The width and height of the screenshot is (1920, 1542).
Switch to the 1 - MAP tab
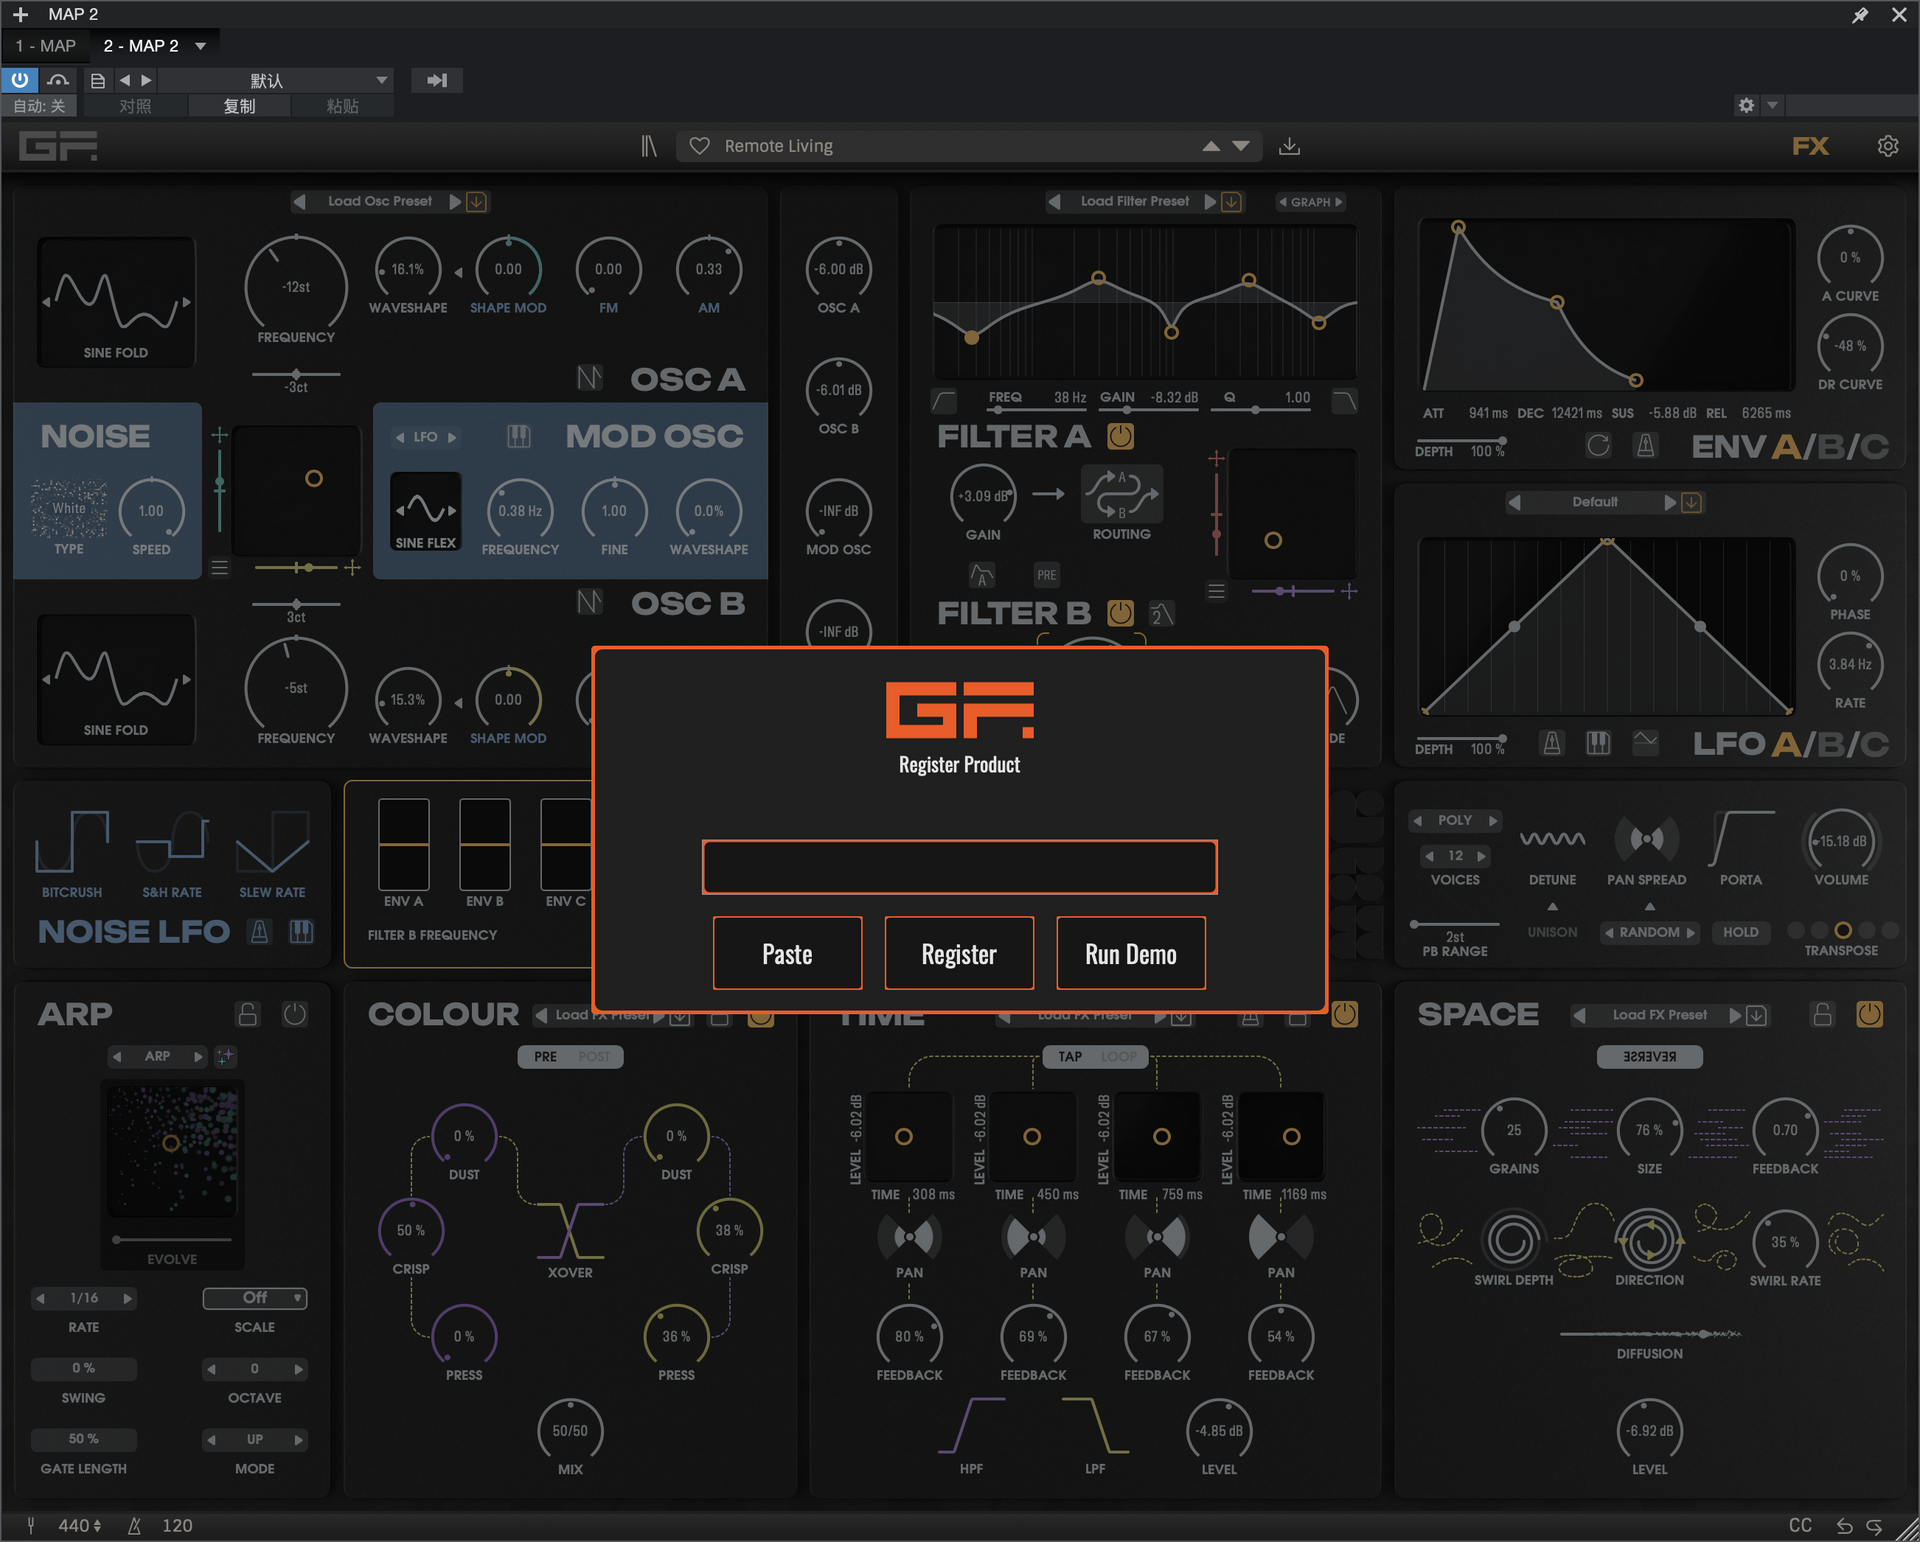pos(46,46)
